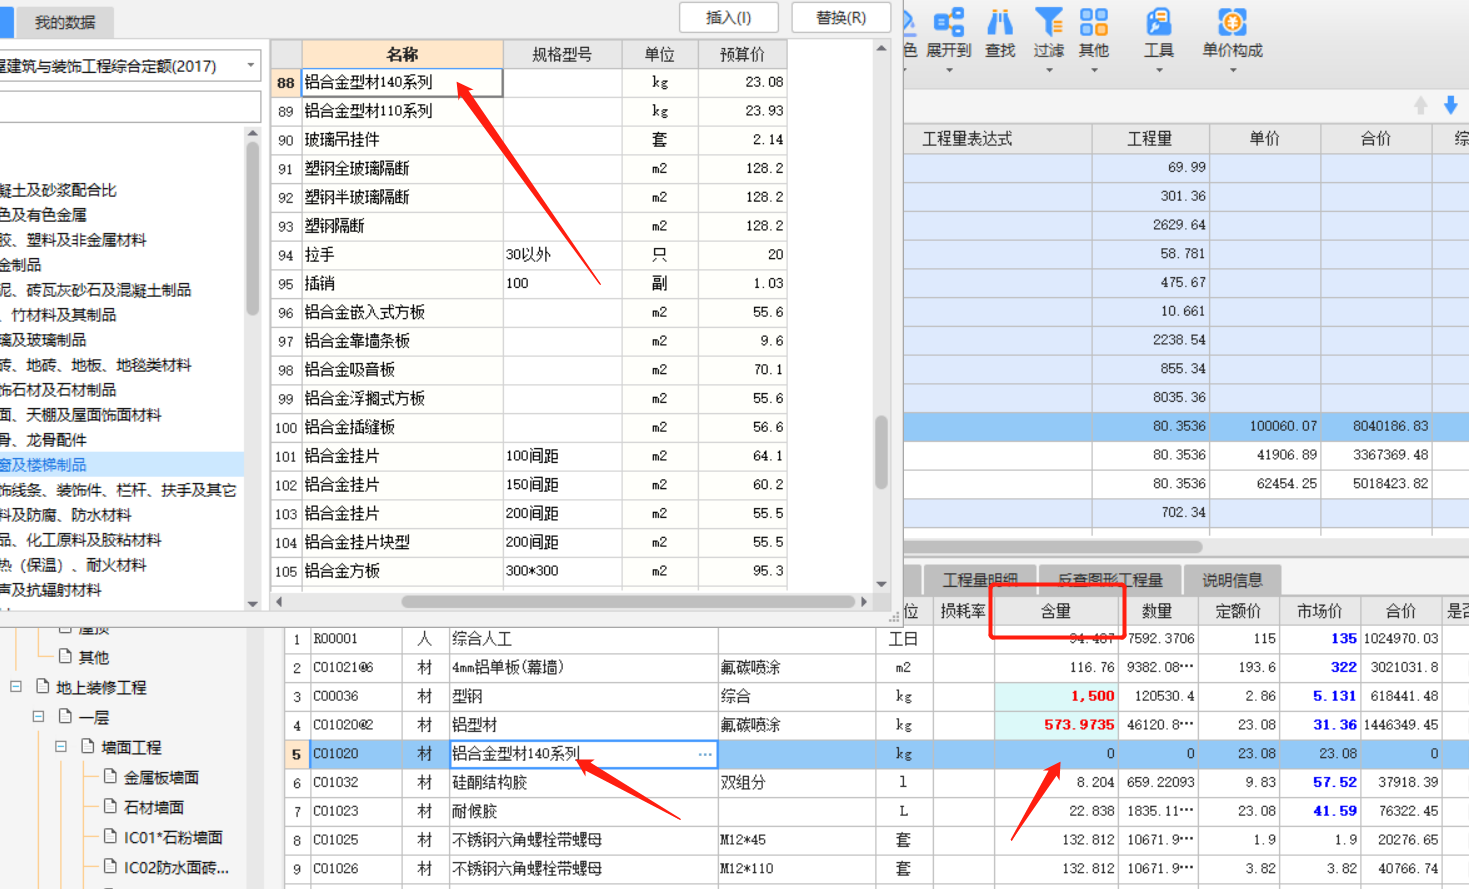Image resolution: width=1469 pixels, height=889 pixels.
Task: Click the 替换(R) button
Action: [841, 18]
